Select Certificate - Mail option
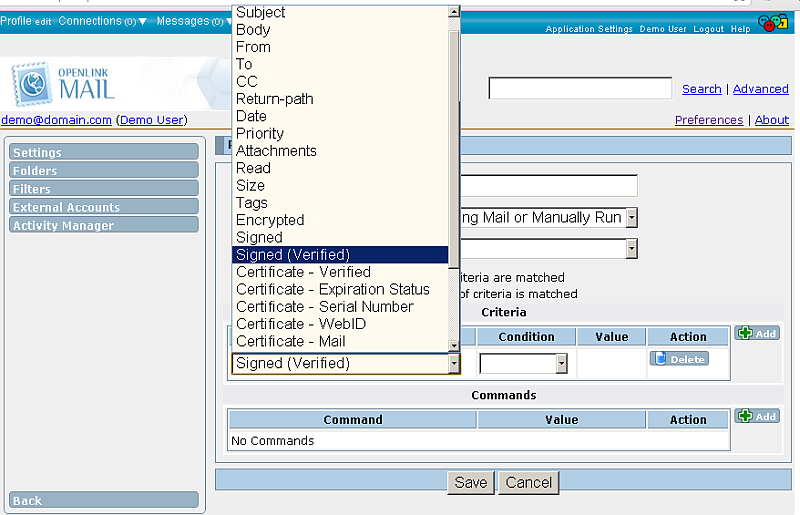Viewport: 800px width, 515px height. point(340,341)
